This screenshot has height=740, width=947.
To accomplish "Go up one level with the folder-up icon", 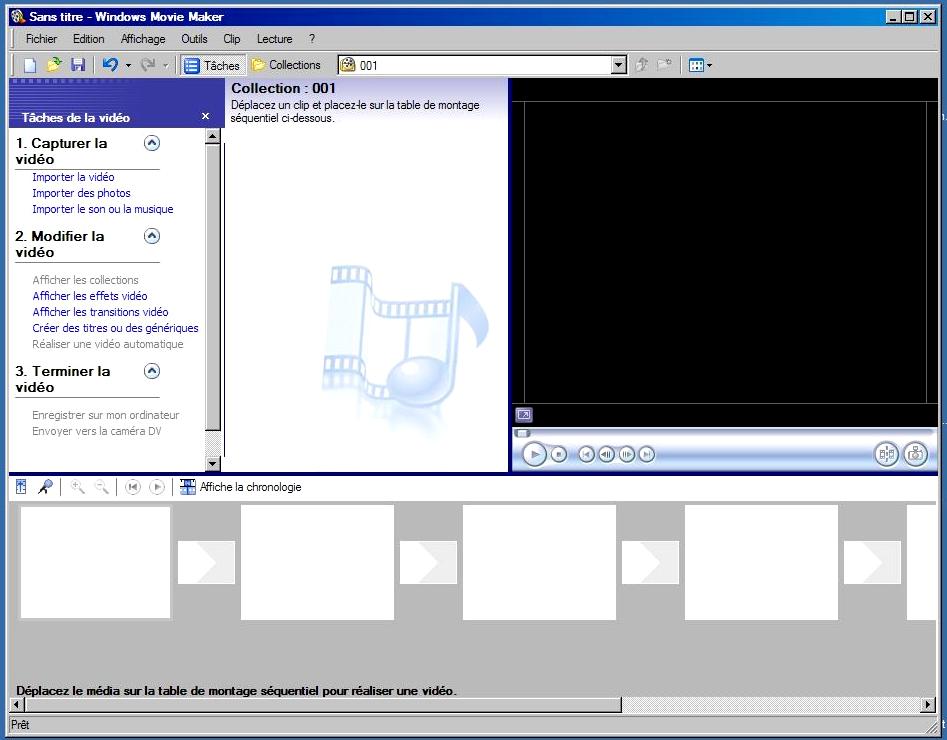I will point(641,65).
